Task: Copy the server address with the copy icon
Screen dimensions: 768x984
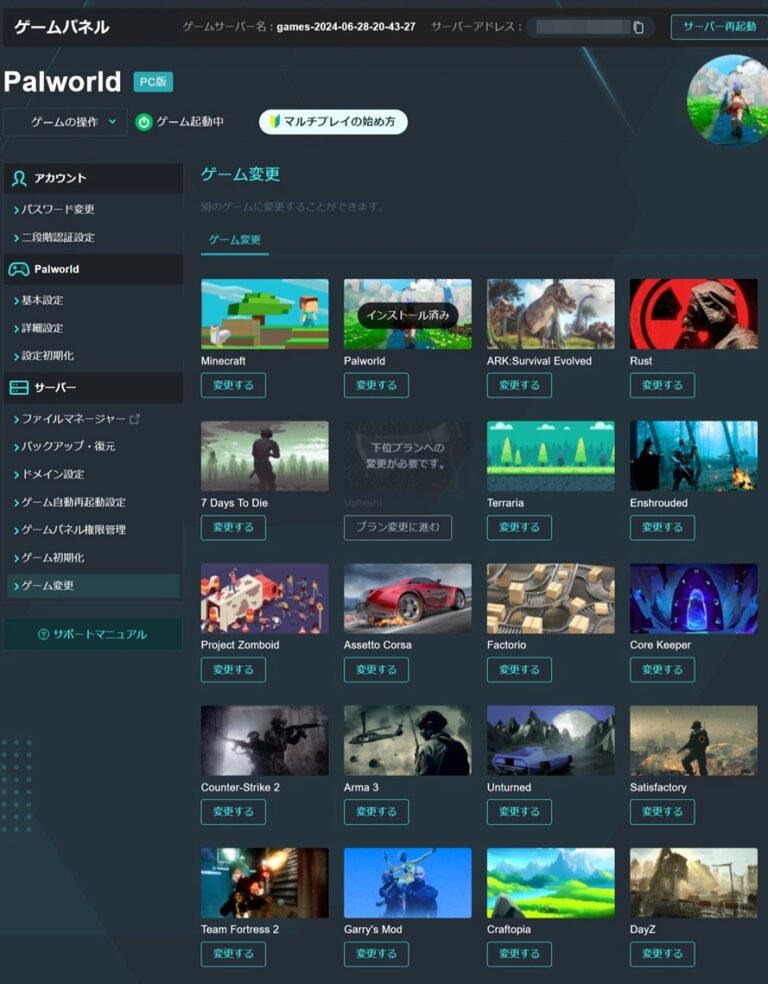Action: pyautogui.click(x=638, y=27)
